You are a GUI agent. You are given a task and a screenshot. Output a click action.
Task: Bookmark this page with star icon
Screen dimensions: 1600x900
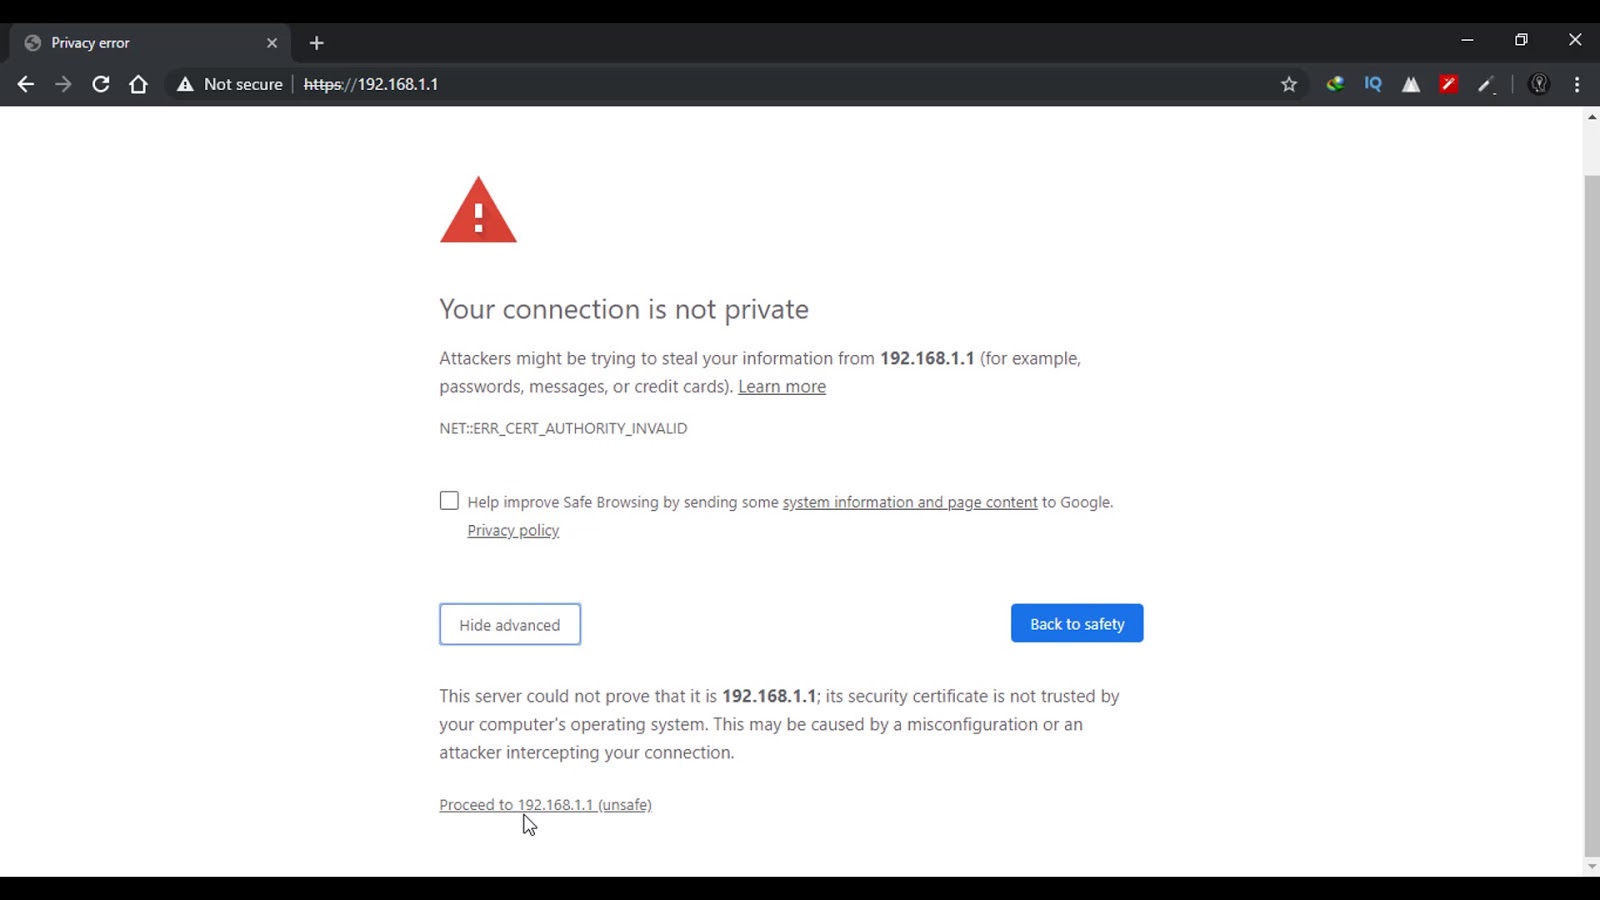1289,85
